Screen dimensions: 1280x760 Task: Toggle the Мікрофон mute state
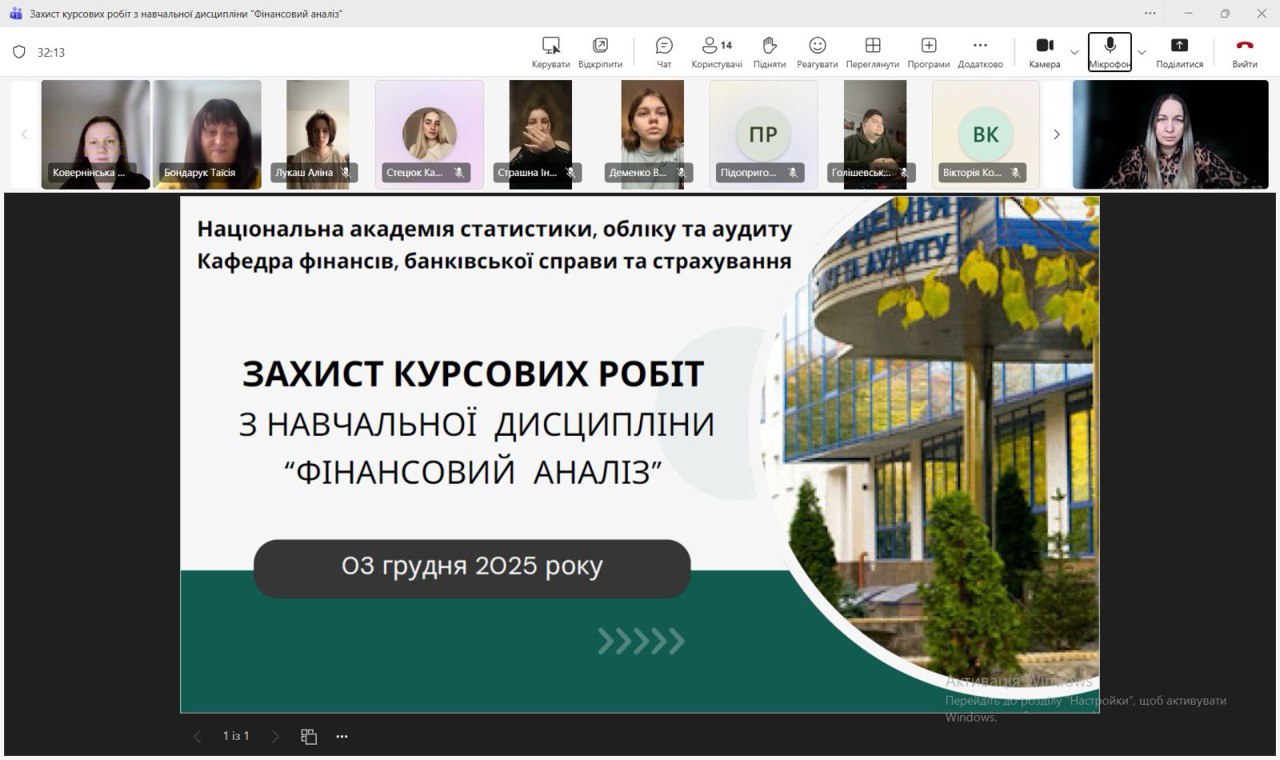[x=1109, y=51]
